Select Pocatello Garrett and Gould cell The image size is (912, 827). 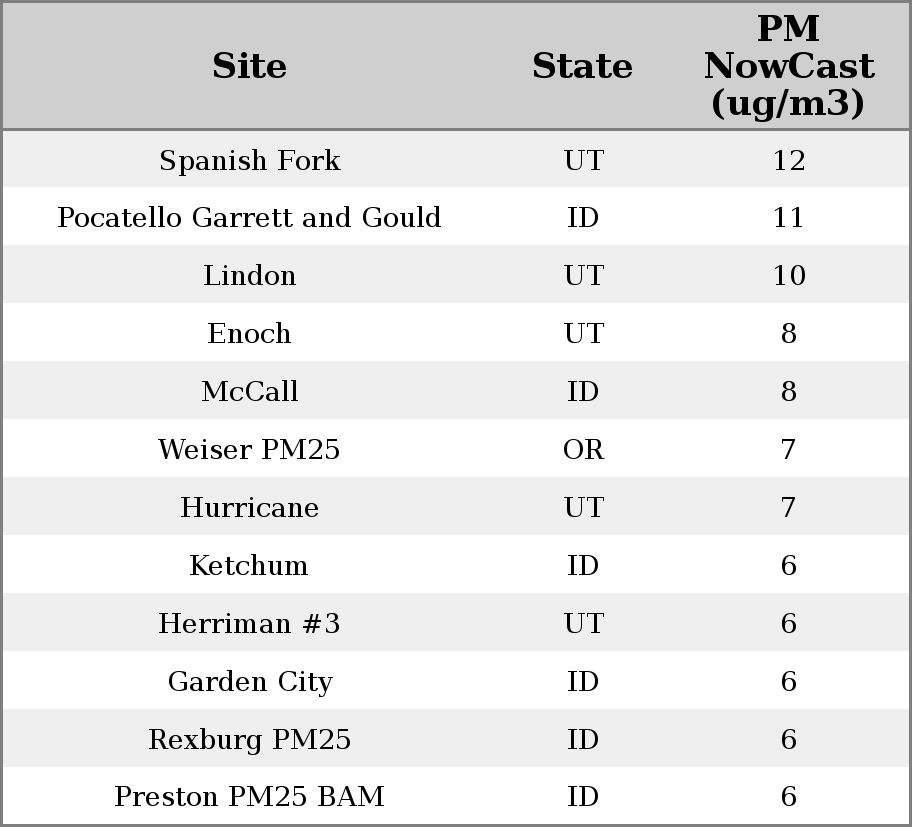tap(249, 218)
